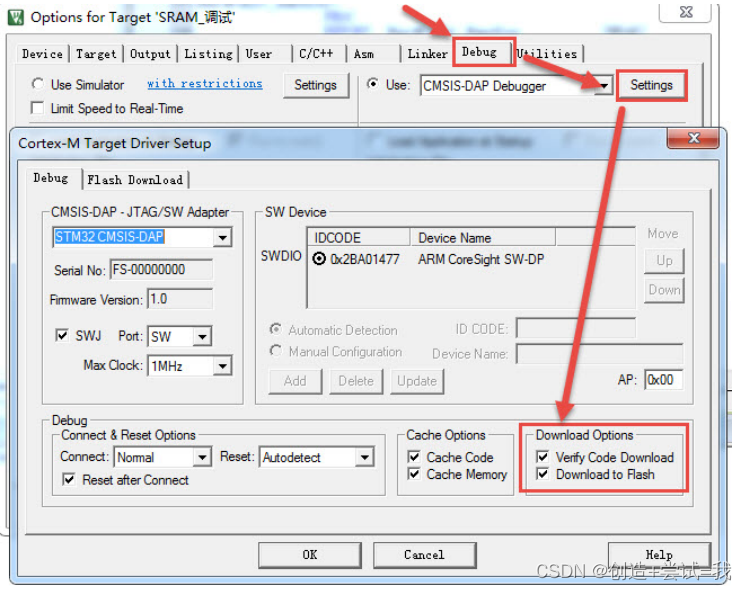The width and height of the screenshot is (747, 590).
Task: Select the Use Simulator radio button
Action: (38, 84)
